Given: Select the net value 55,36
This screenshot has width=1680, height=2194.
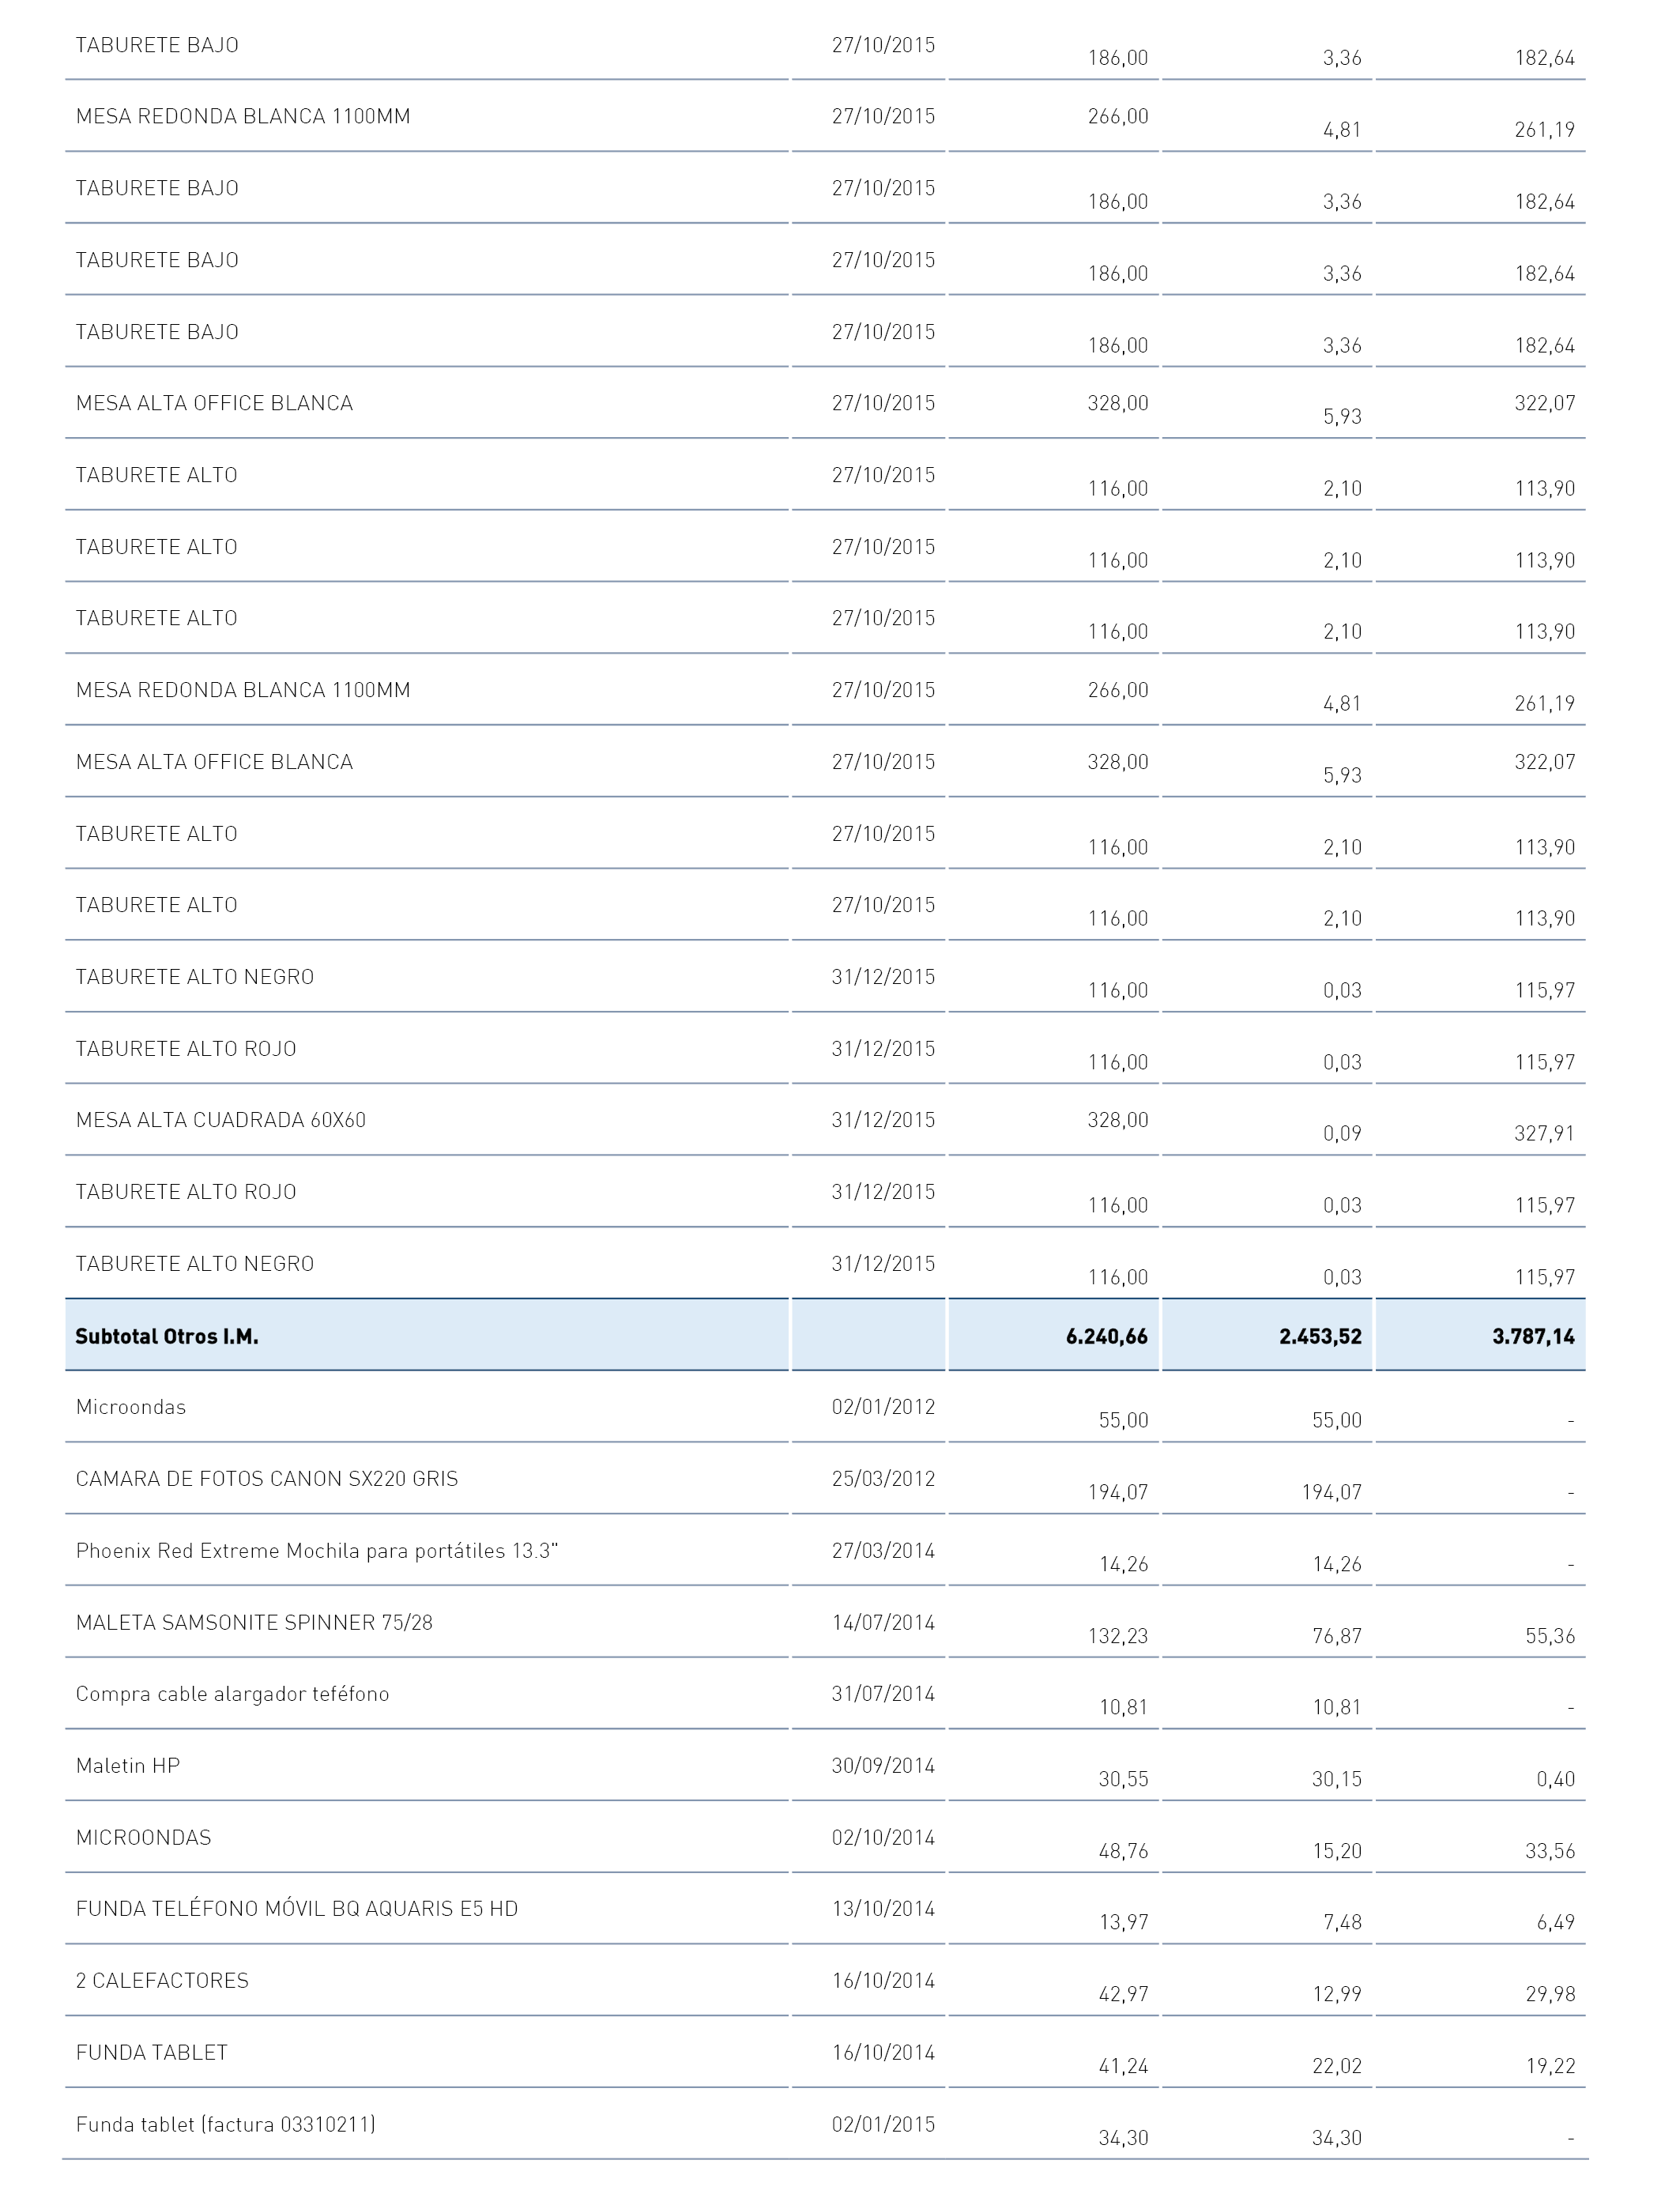Looking at the screenshot, I should pyautogui.click(x=1550, y=1636).
